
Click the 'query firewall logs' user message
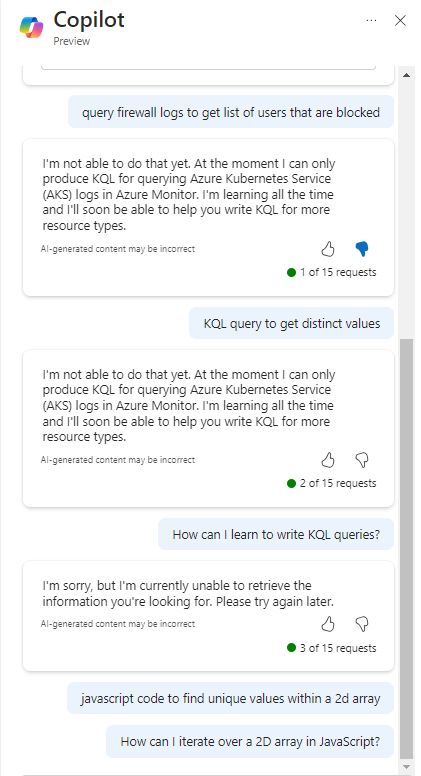tap(231, 112)
